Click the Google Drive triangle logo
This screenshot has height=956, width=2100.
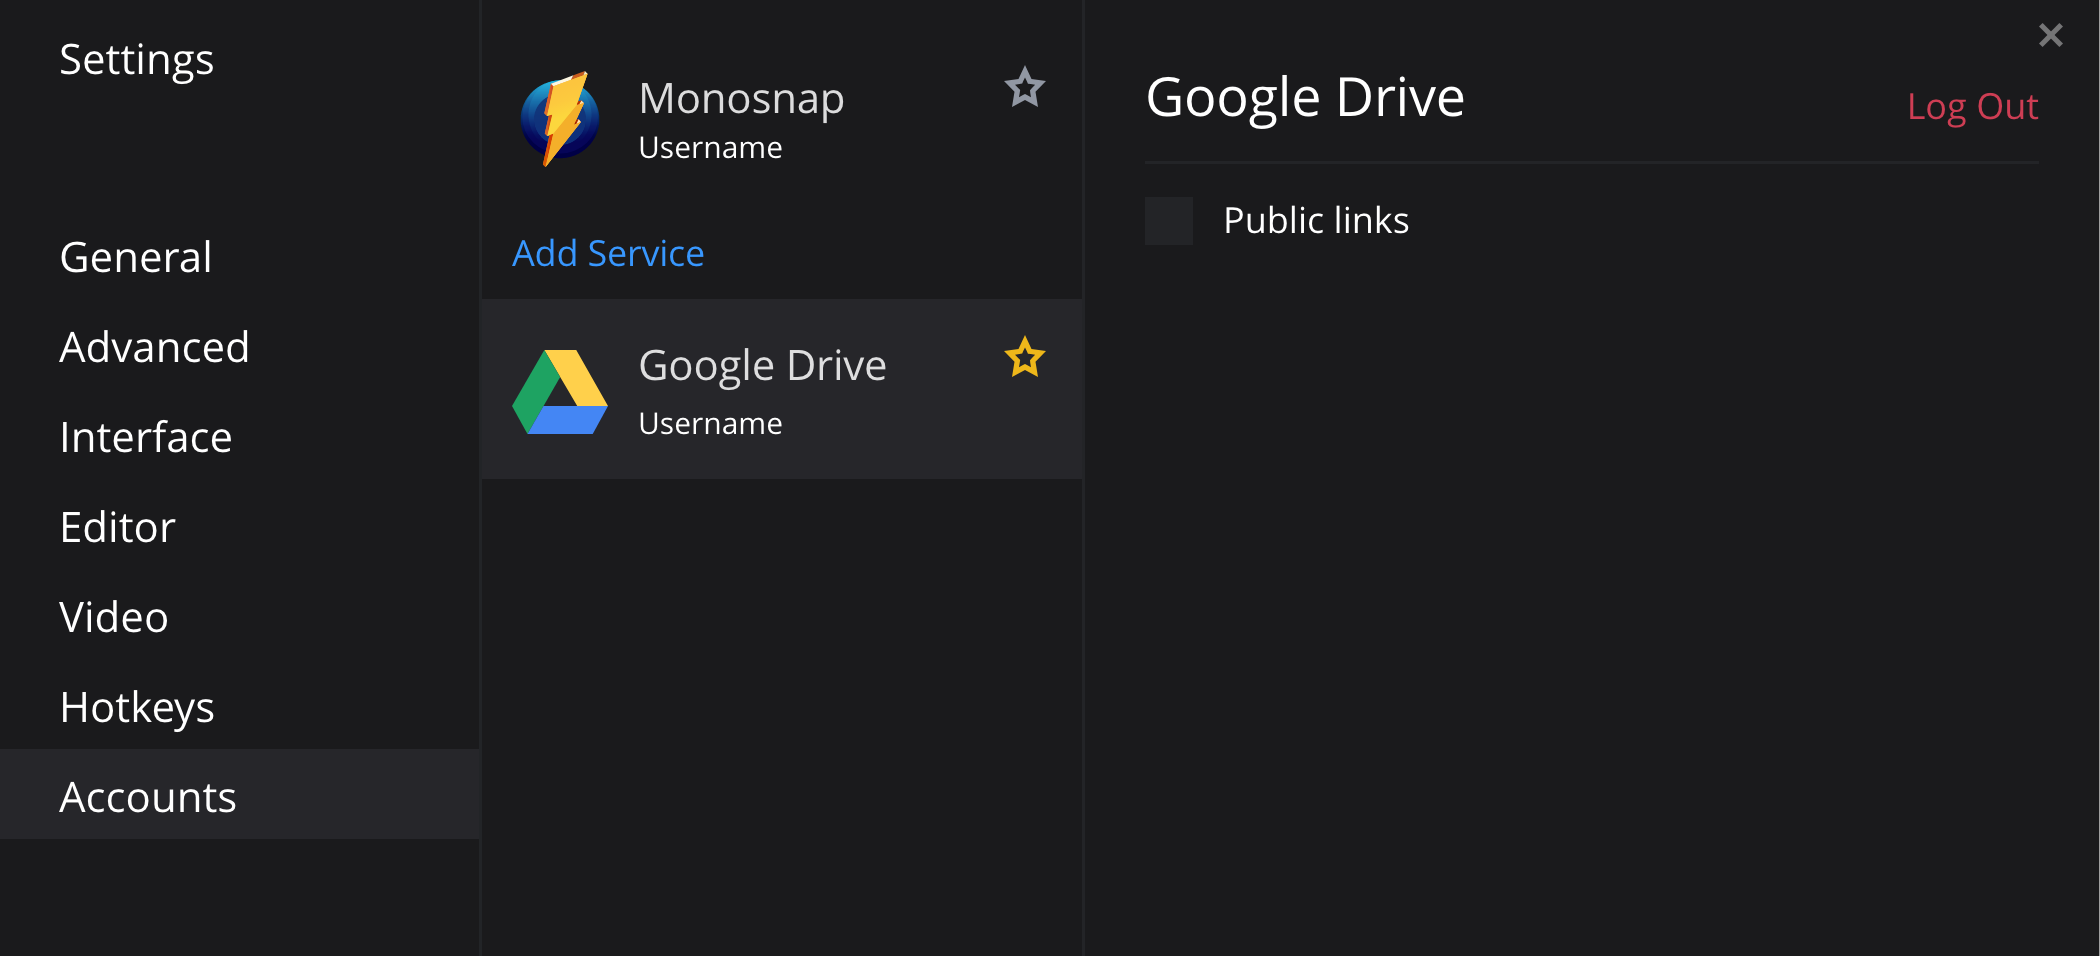tap(560, 392)
